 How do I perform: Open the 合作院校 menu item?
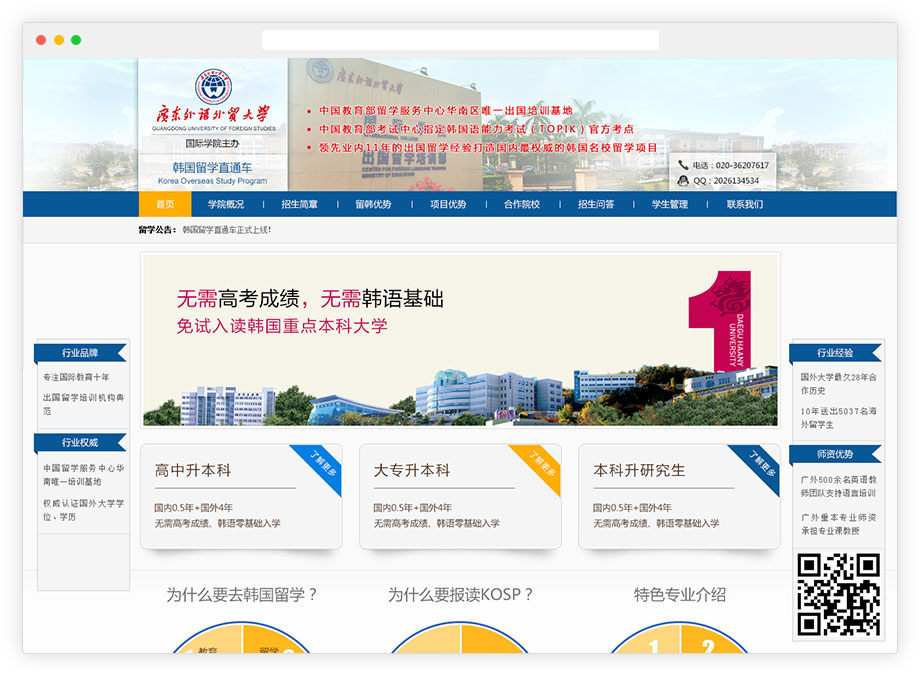[522, 204]
